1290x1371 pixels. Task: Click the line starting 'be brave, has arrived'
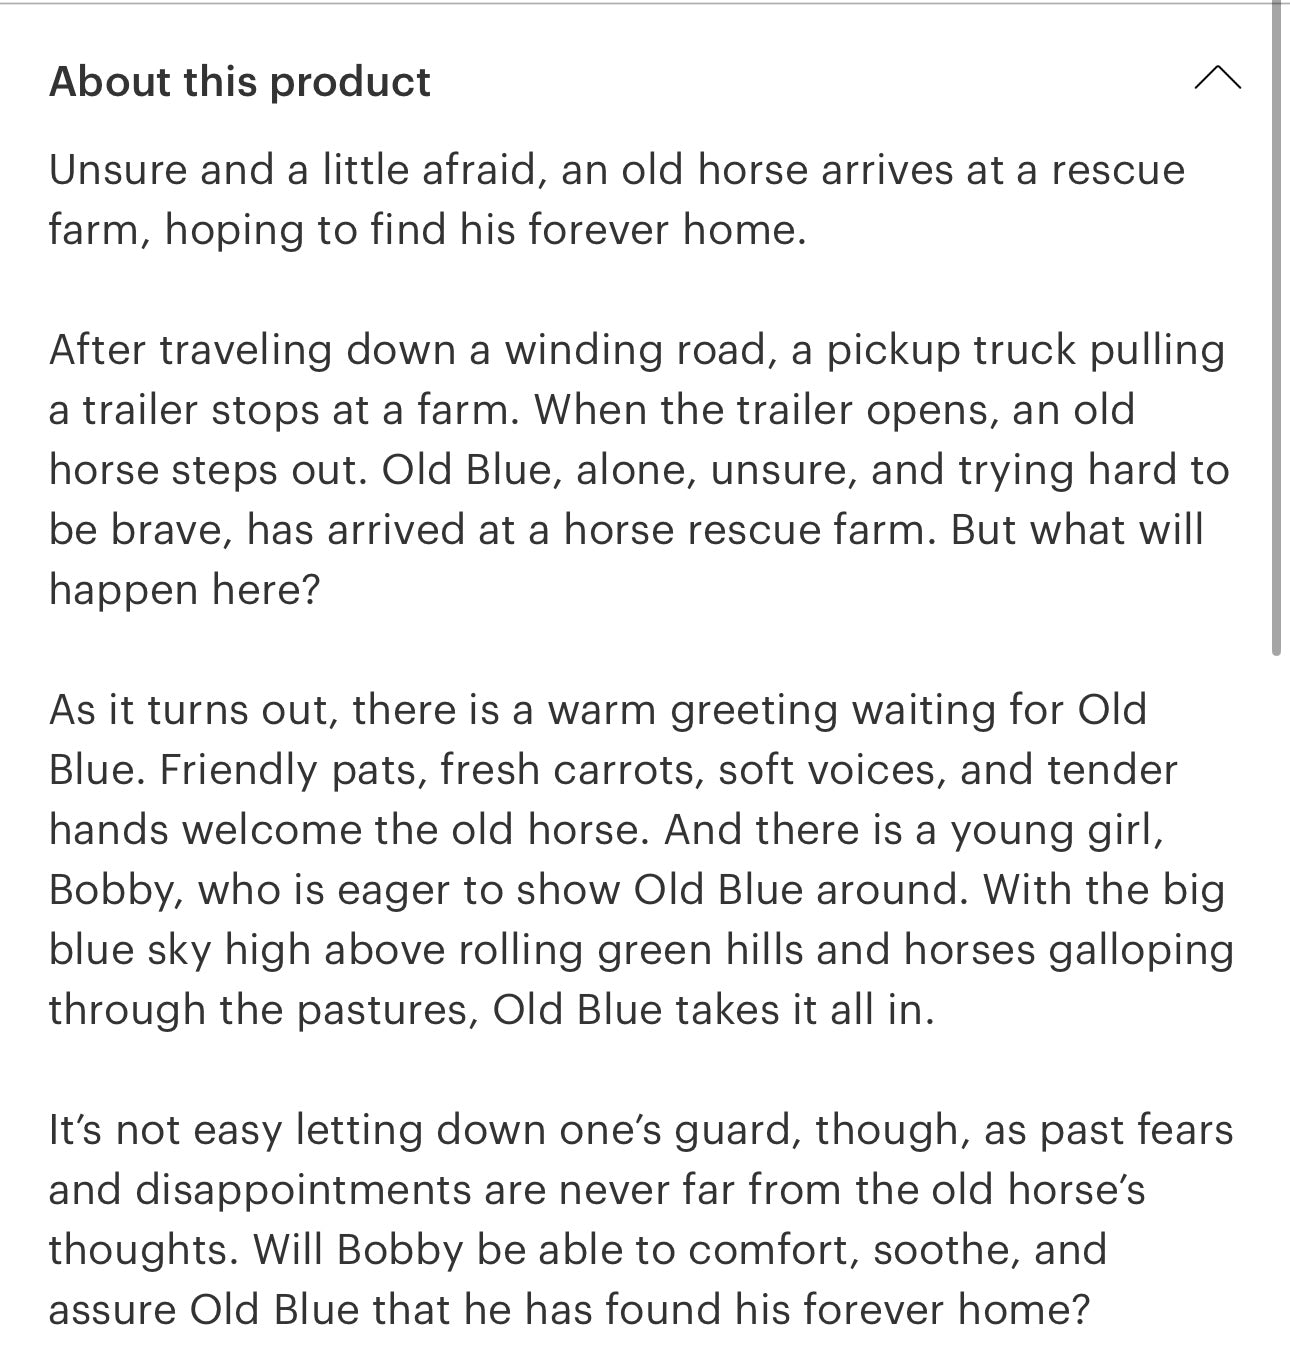click(x=626, y=530)
